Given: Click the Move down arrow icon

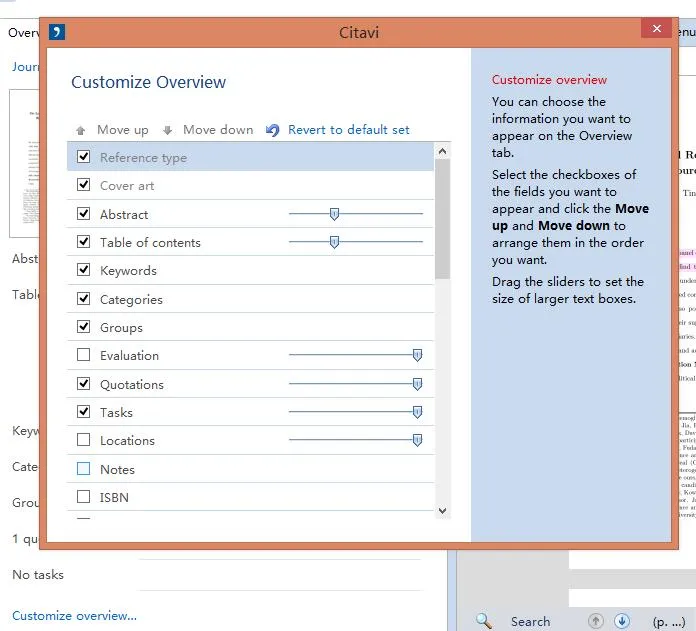Looking at the screenshot, I should pos(168,131).
